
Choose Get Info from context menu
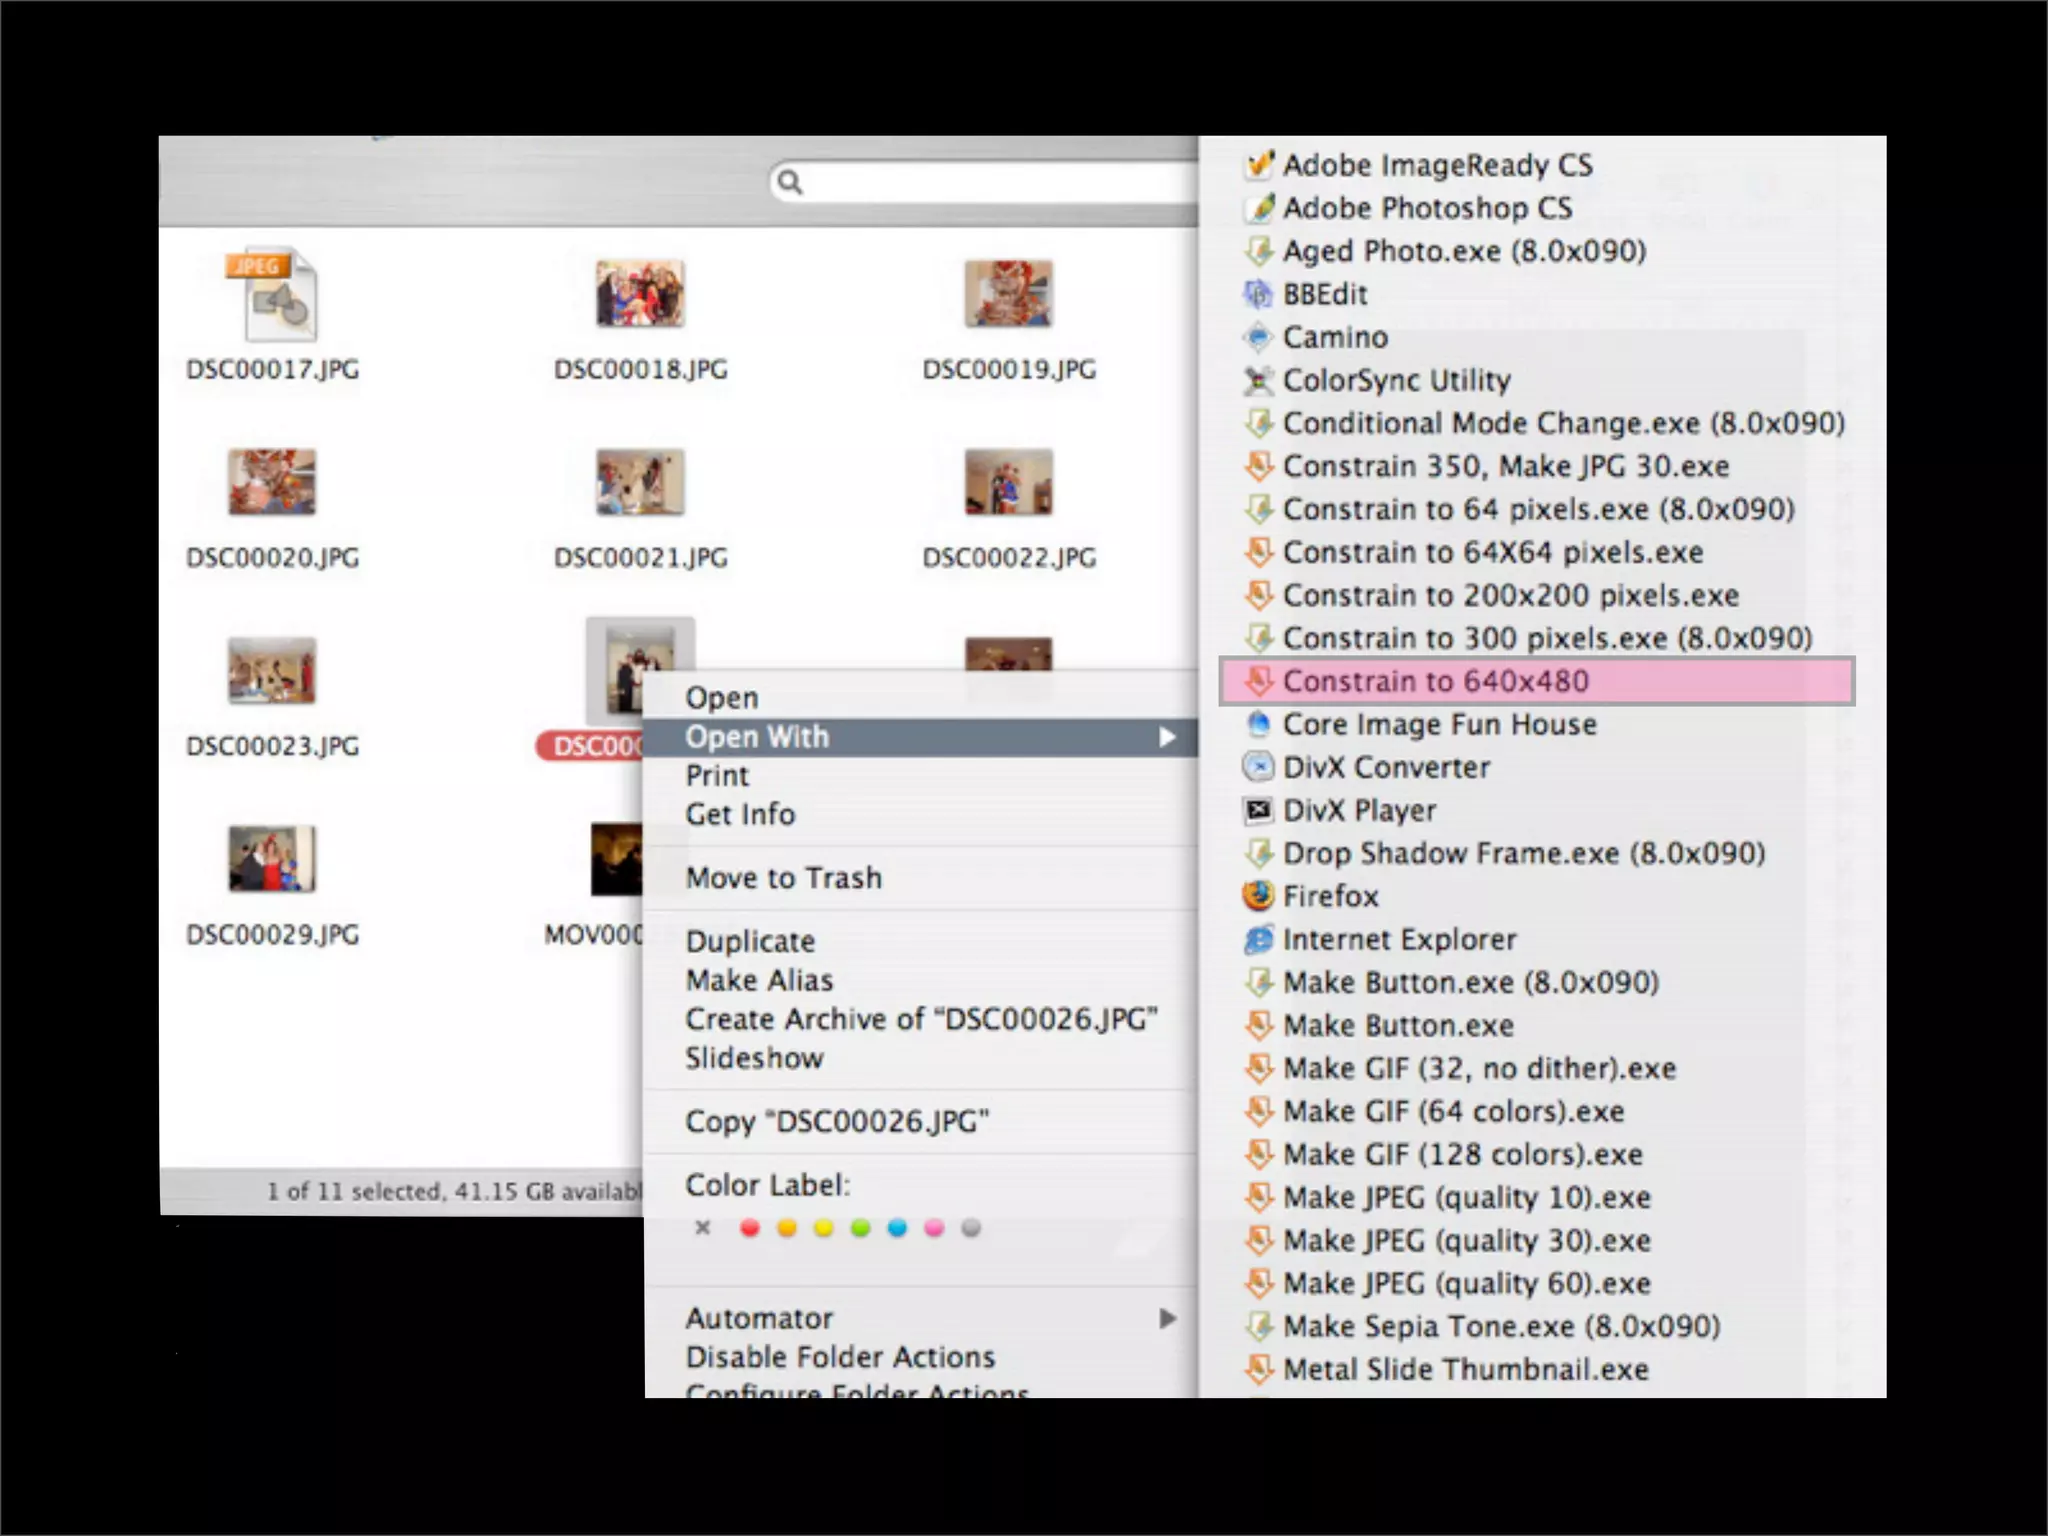tap(740, 814)
